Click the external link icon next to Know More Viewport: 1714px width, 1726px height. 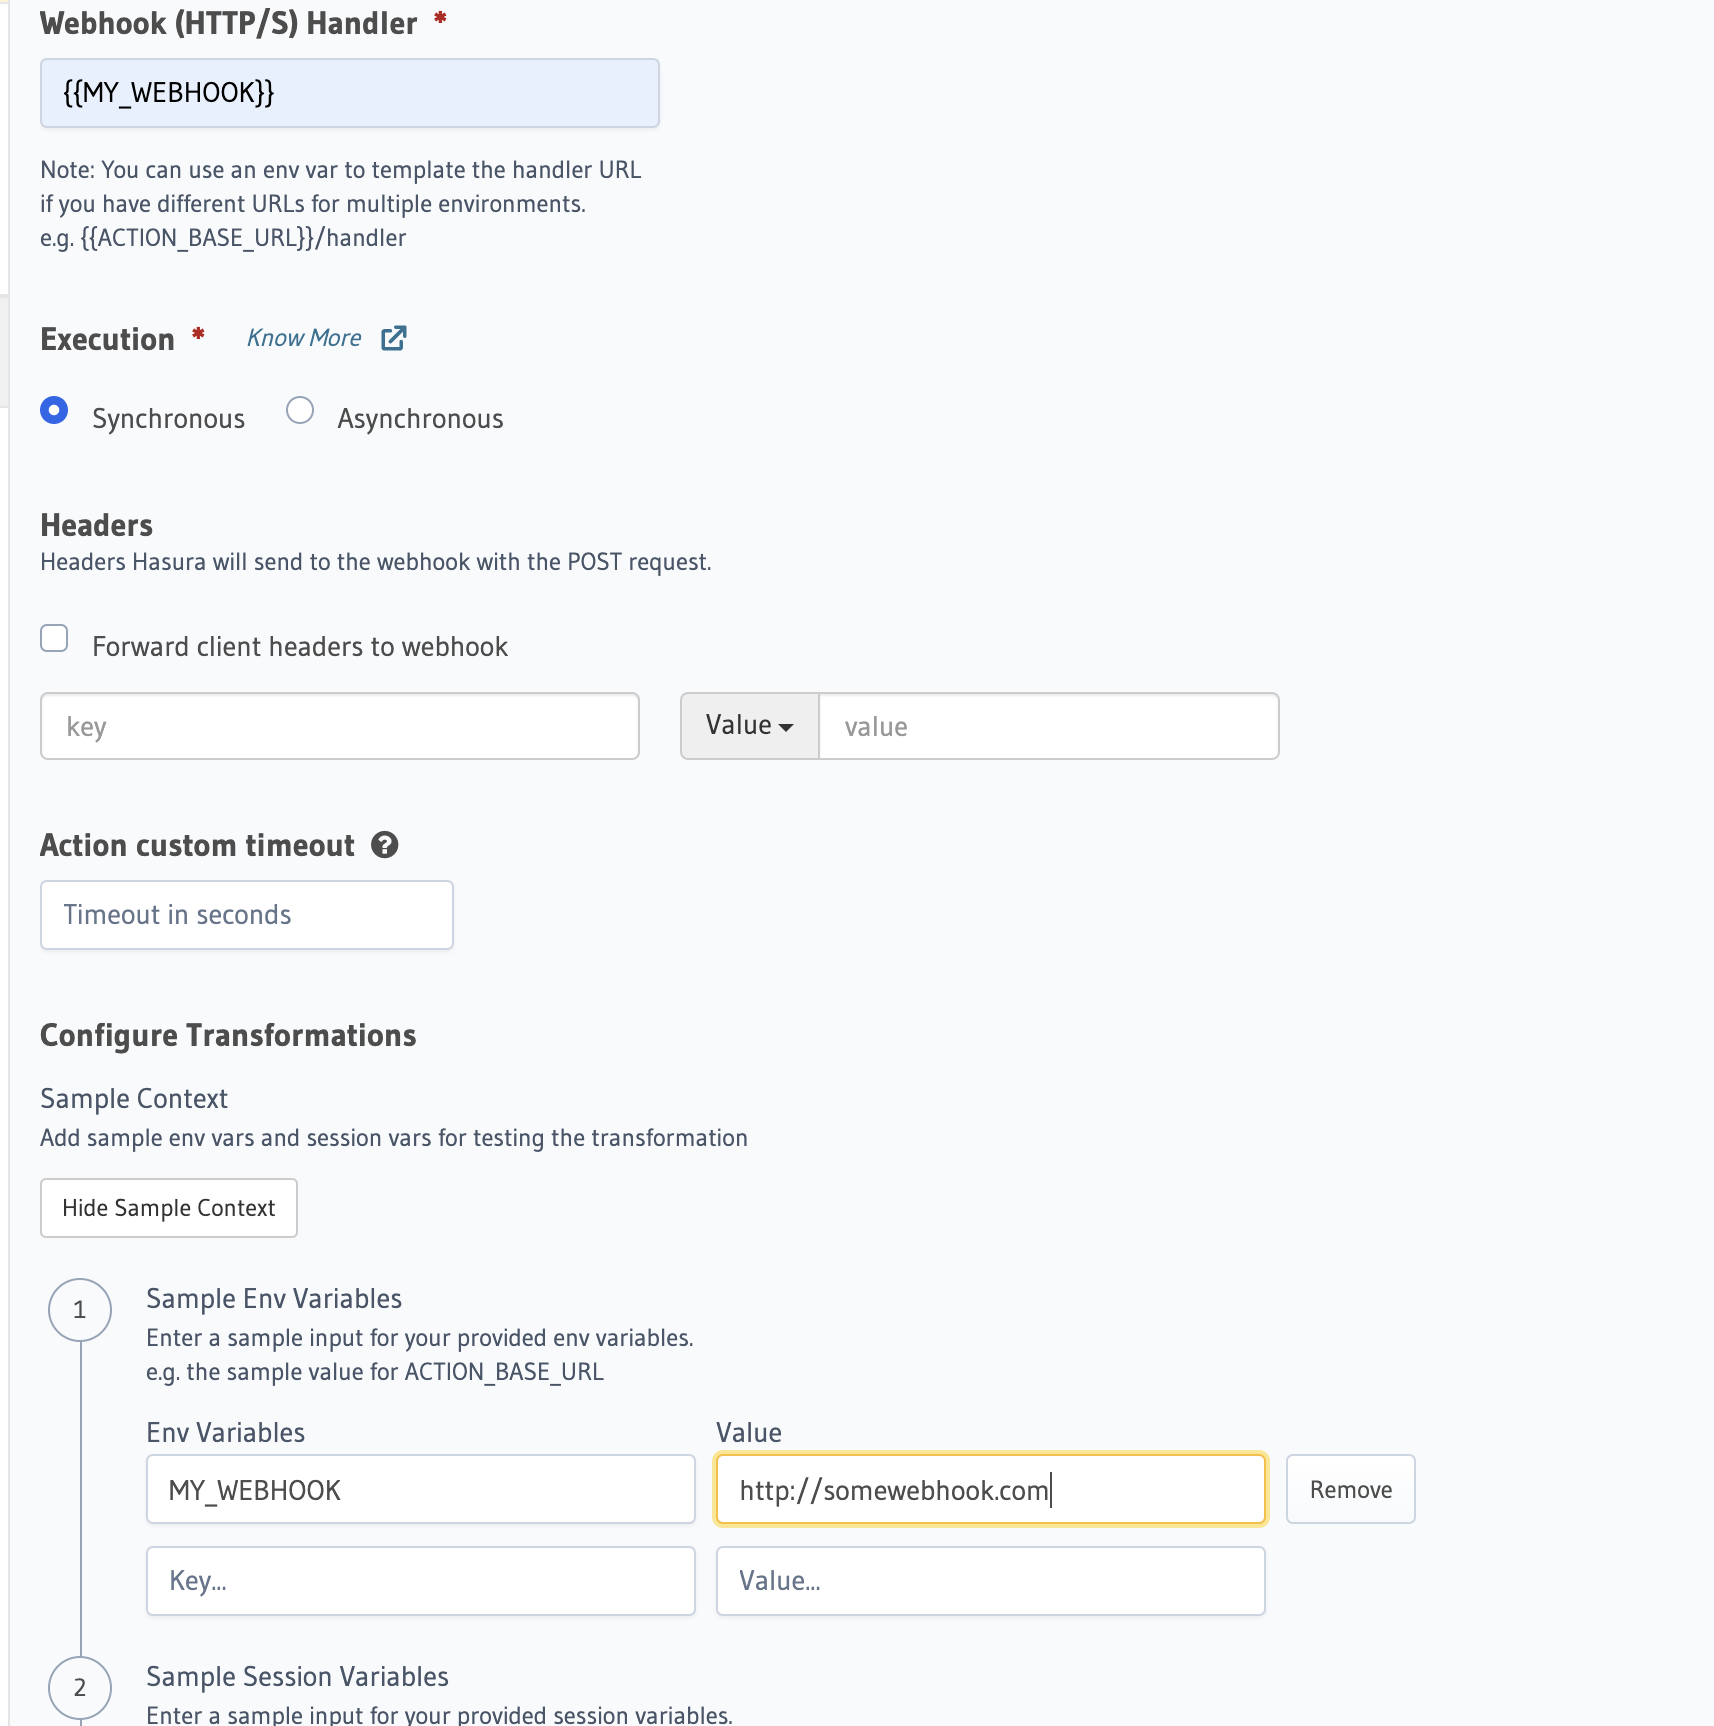pyautogui.click(x=394, y=338)
